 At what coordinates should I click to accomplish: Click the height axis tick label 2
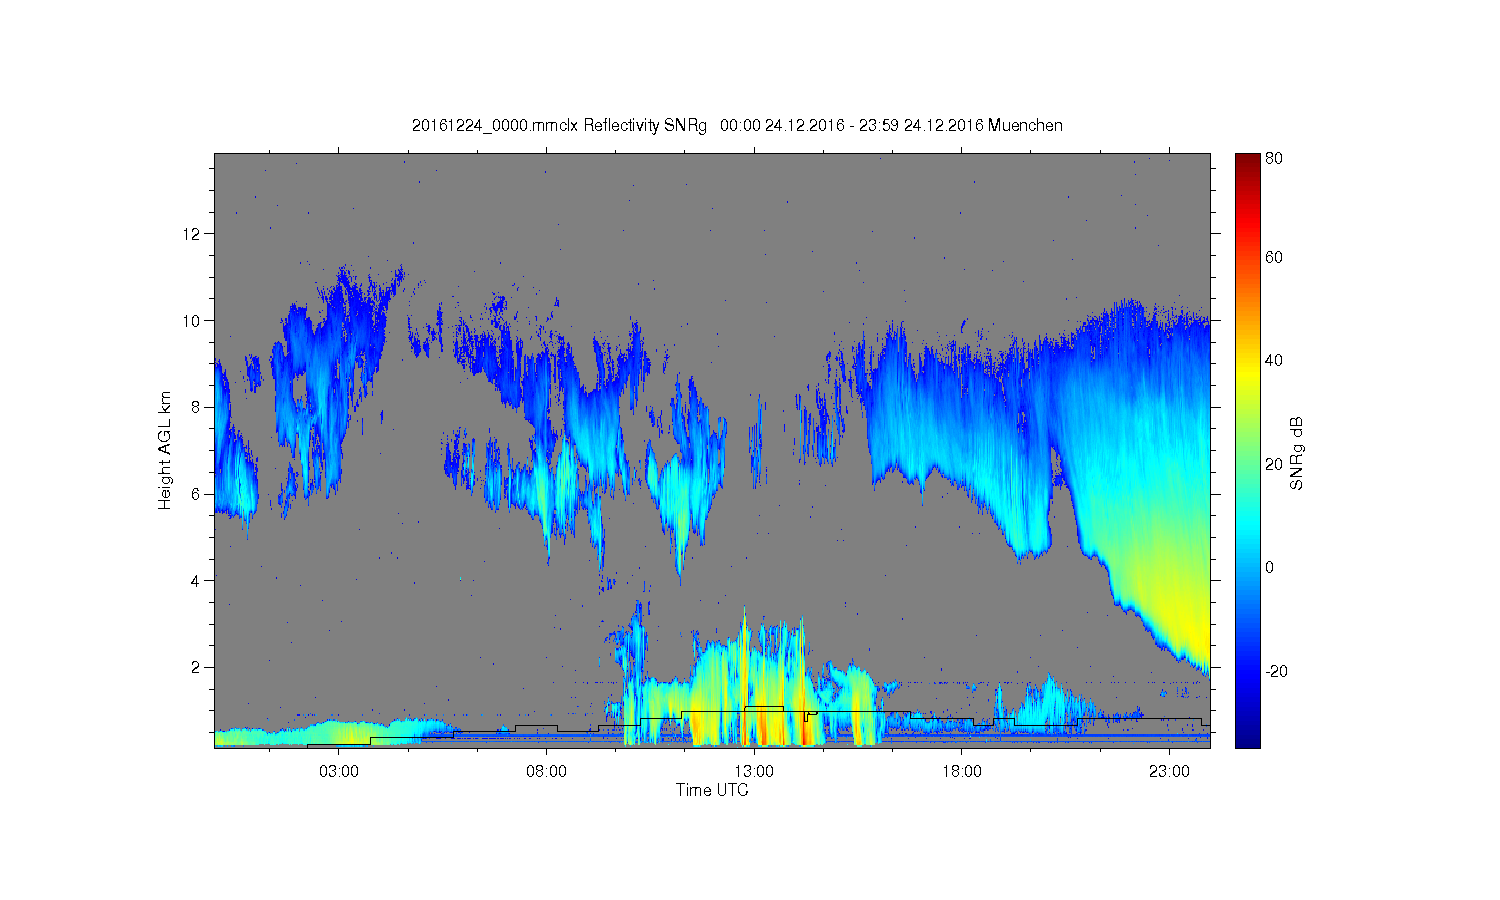click(x=196, y=667)
